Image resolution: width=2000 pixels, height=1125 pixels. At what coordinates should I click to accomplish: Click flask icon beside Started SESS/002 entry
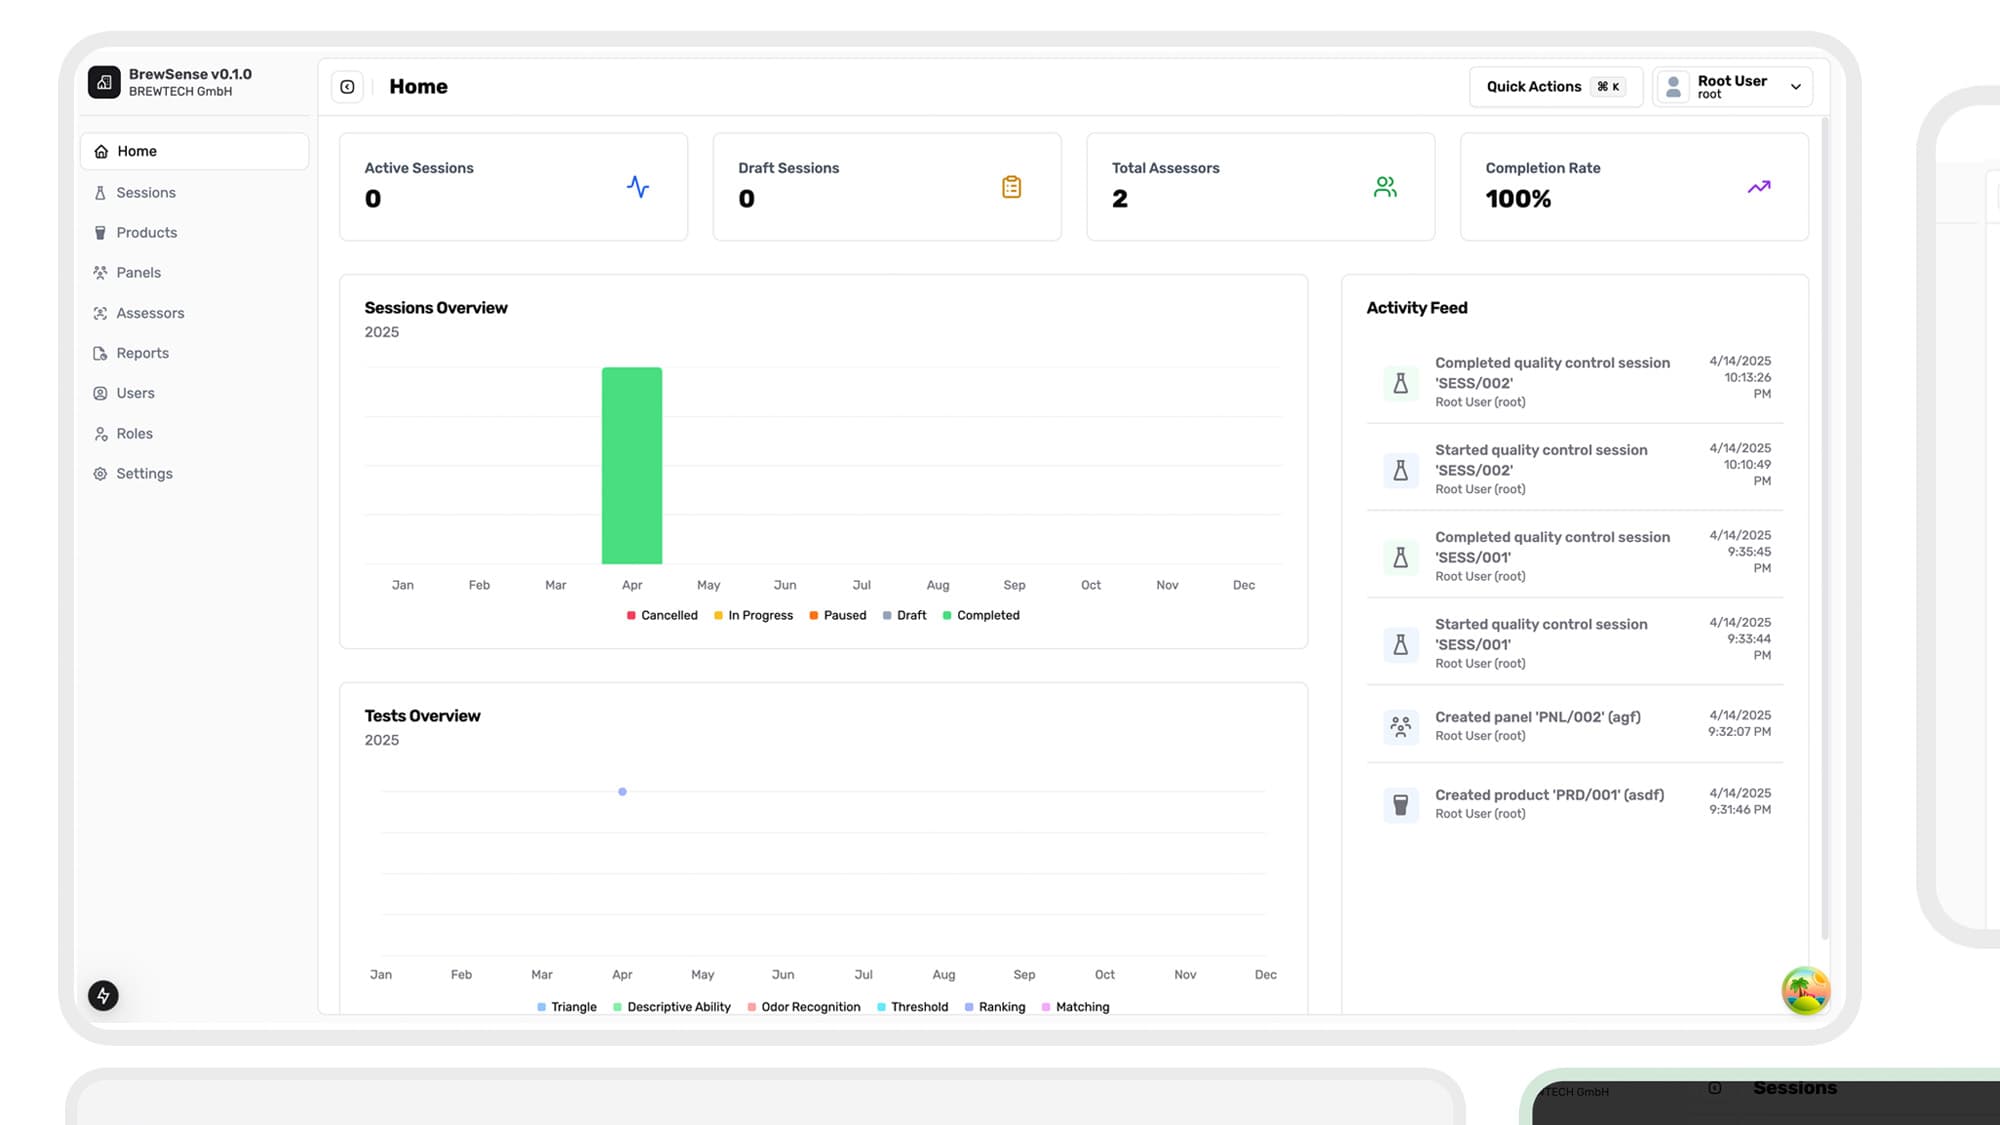tap(1401, 470)
